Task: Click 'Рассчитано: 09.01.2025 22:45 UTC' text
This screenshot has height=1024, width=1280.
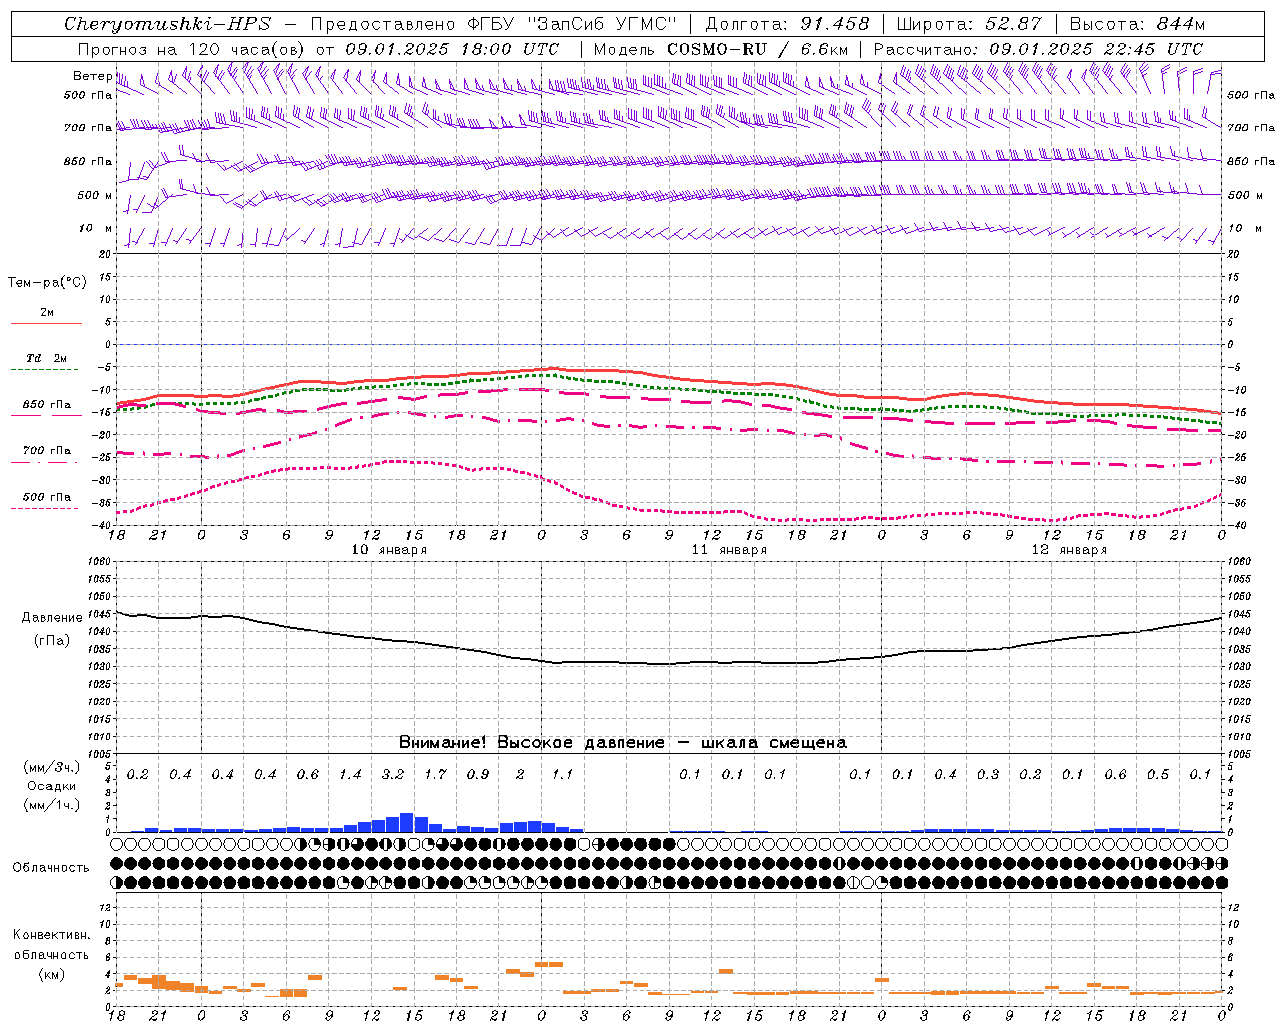Action: coord(1038,49)
